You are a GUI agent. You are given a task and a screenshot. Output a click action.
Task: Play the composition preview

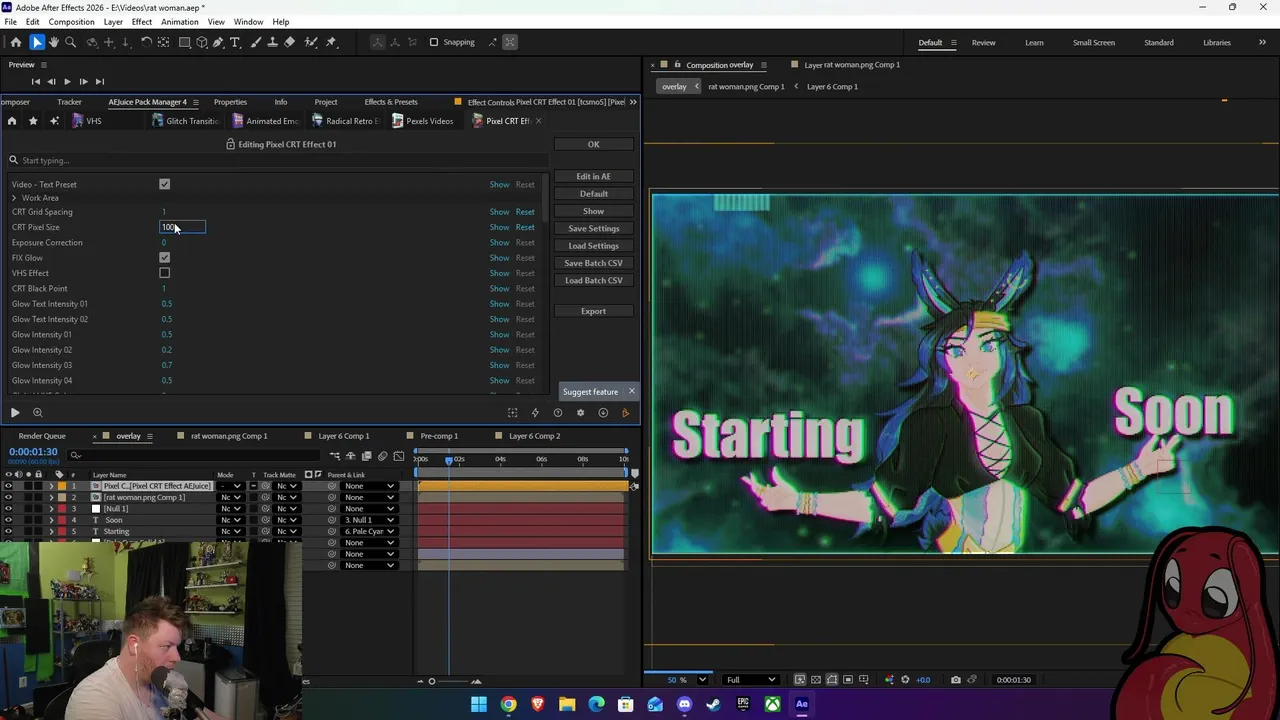coord(67,81)
